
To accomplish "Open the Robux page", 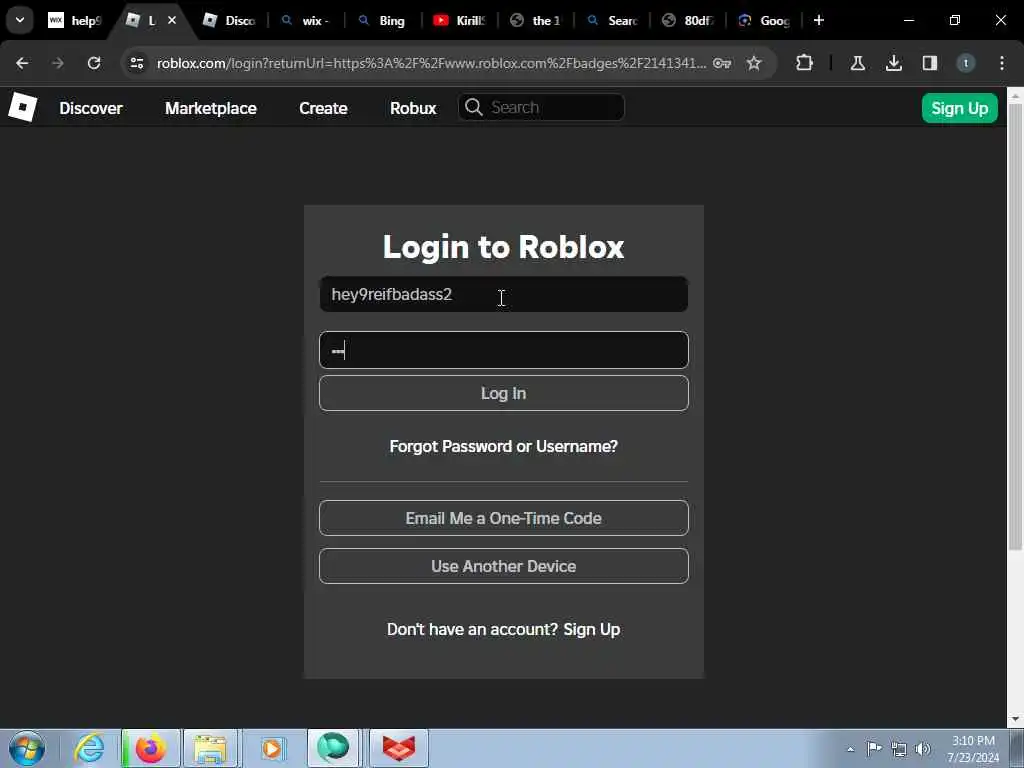I will point(413,108).
